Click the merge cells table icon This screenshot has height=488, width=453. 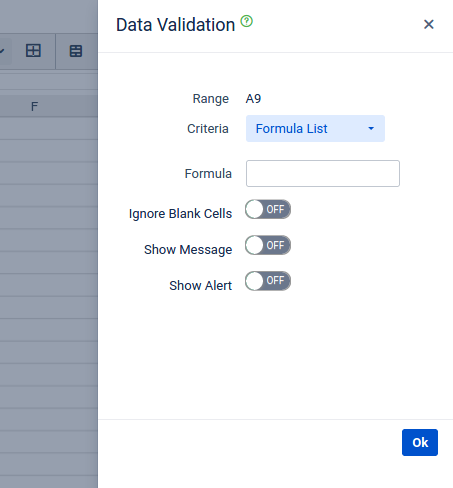point(76,51)
